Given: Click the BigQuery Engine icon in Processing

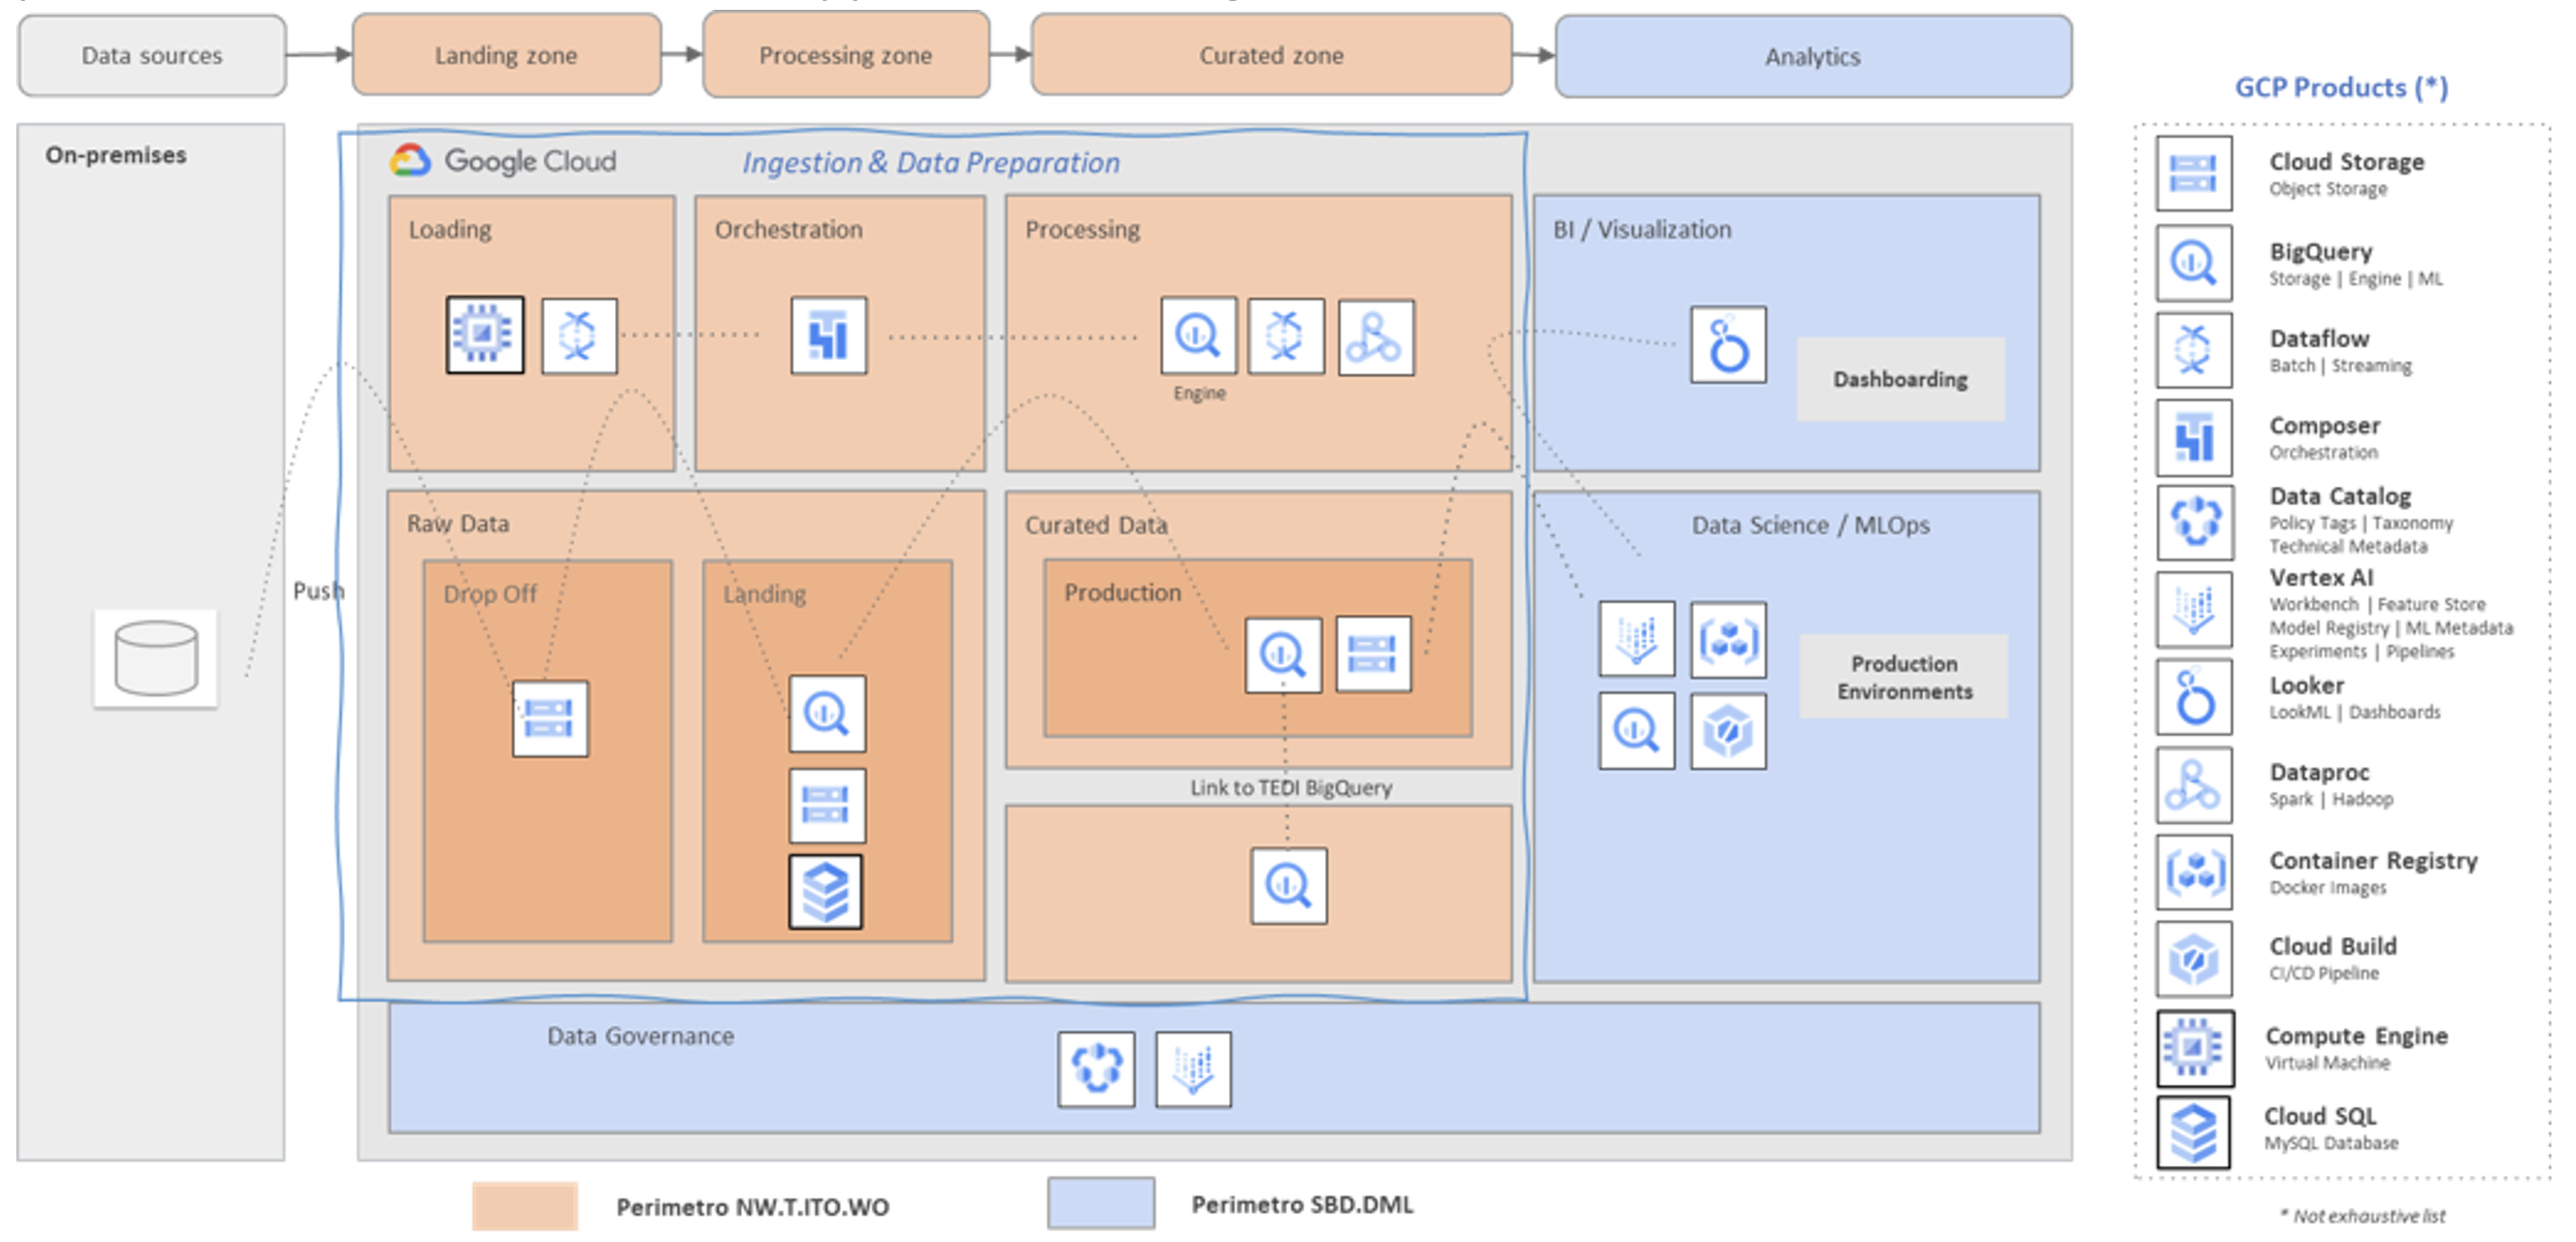Looking at the screenshot, I should tap(1198, 336).
